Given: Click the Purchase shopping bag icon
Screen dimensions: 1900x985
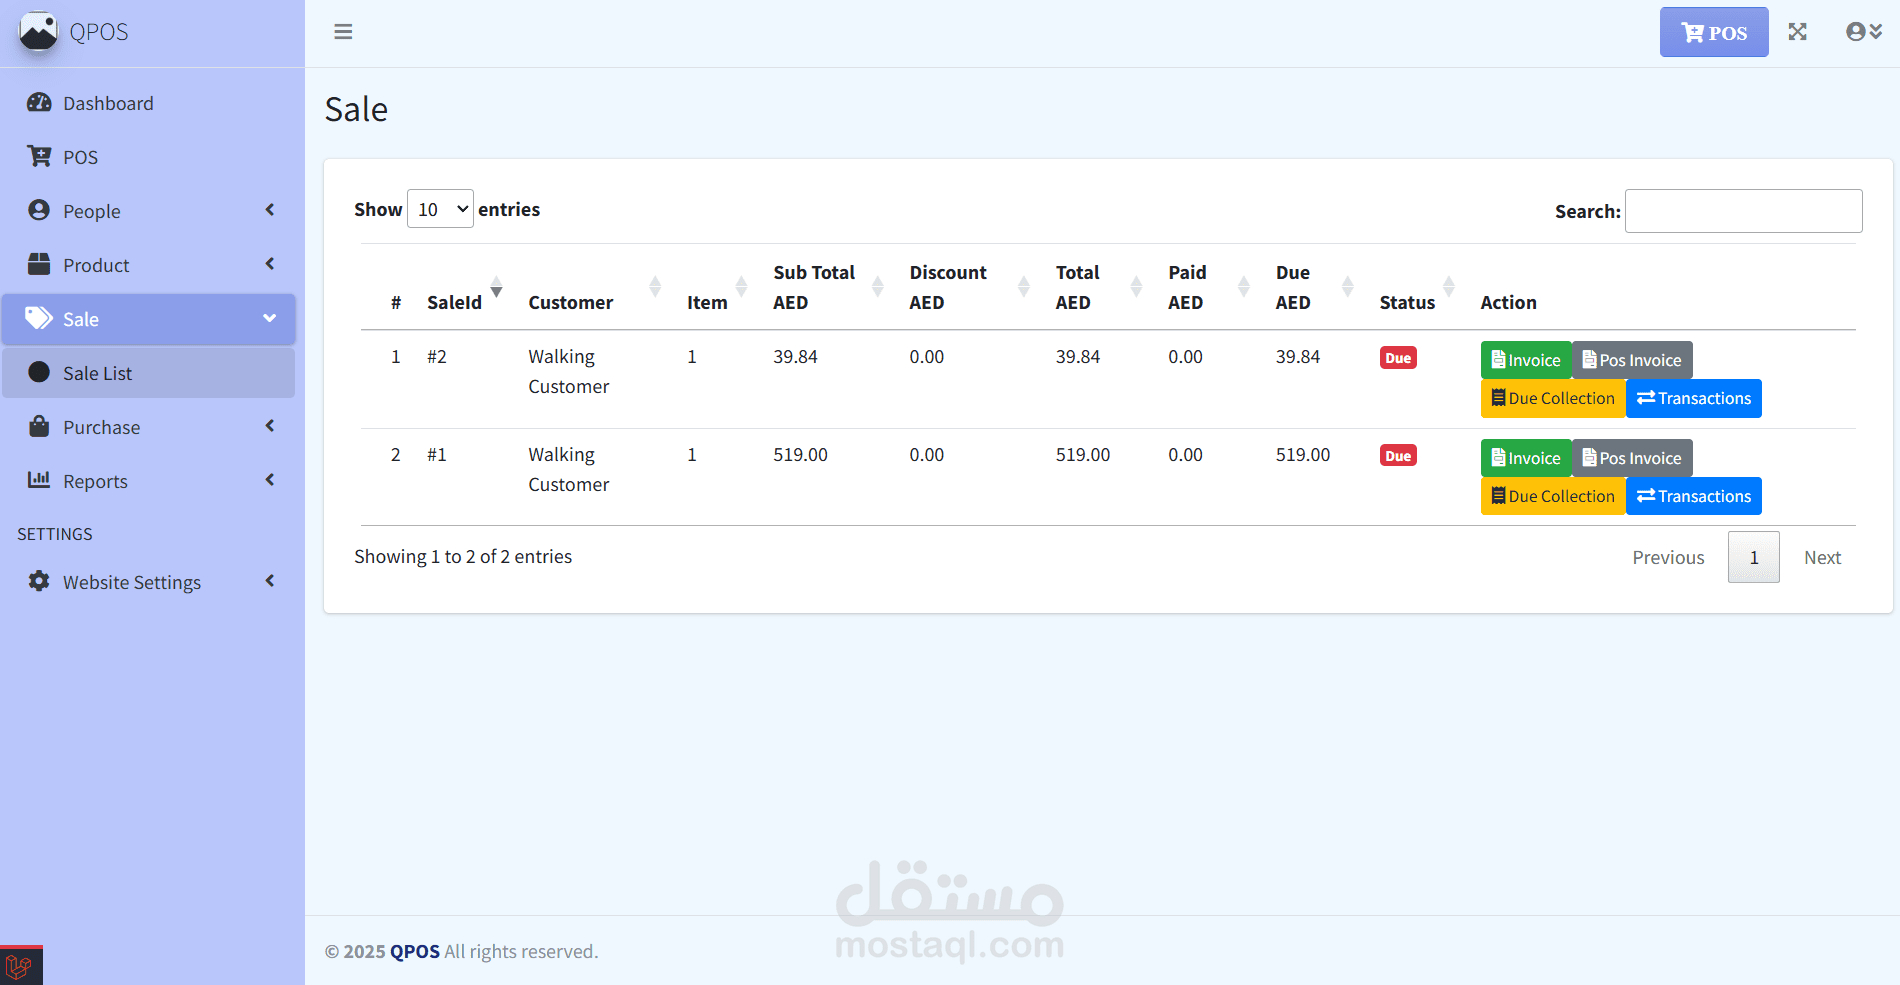Looking at the screenshot, I should click(x=39, y=426).
